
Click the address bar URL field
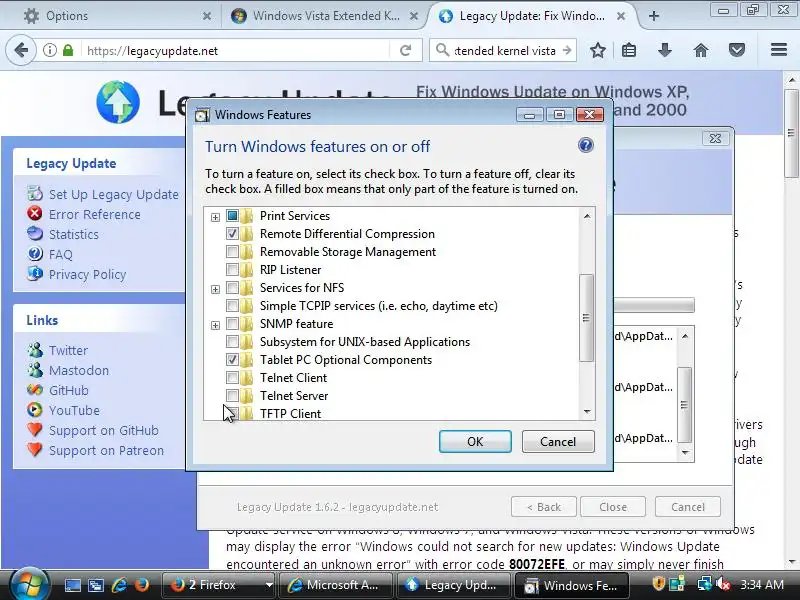(x=237, y=51)
